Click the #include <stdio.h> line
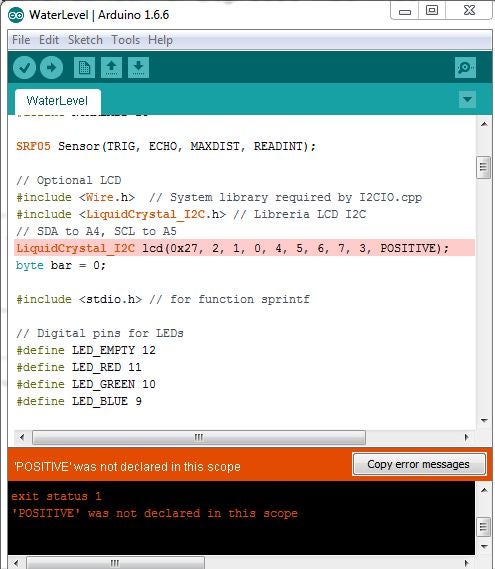 163,299
